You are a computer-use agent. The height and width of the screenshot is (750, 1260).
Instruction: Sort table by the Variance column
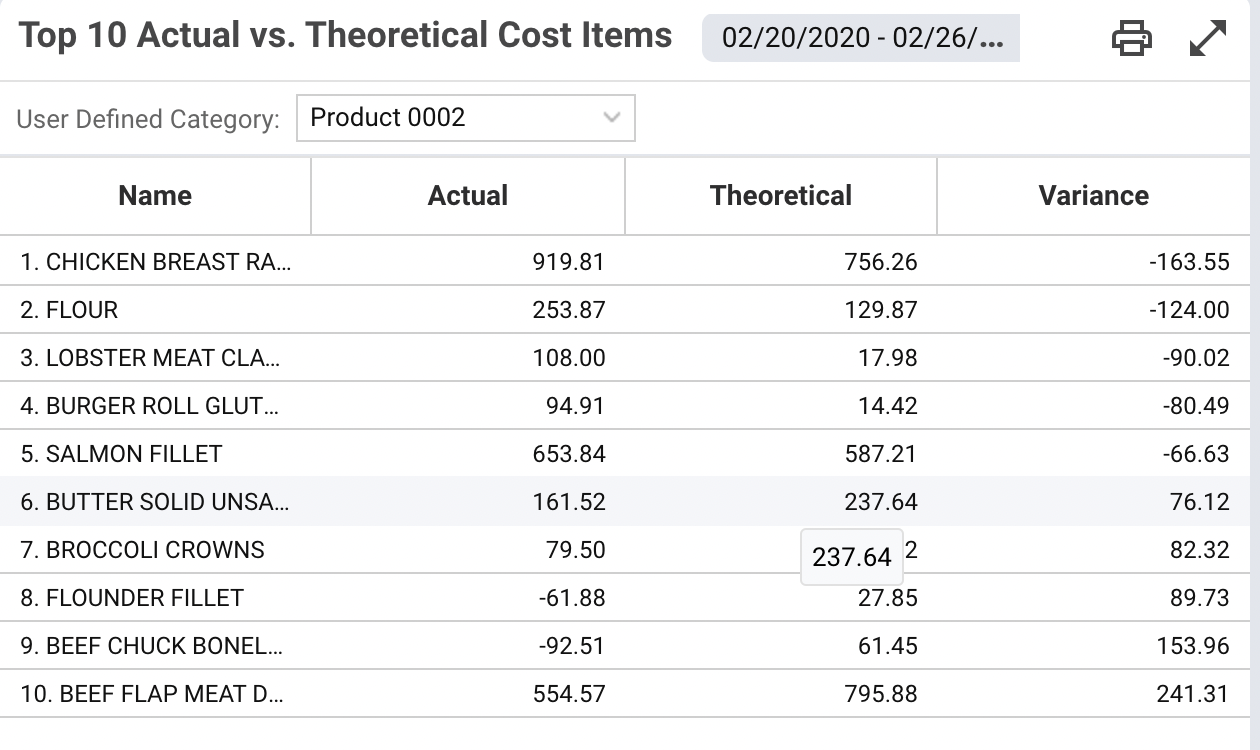click(1093, 196)
